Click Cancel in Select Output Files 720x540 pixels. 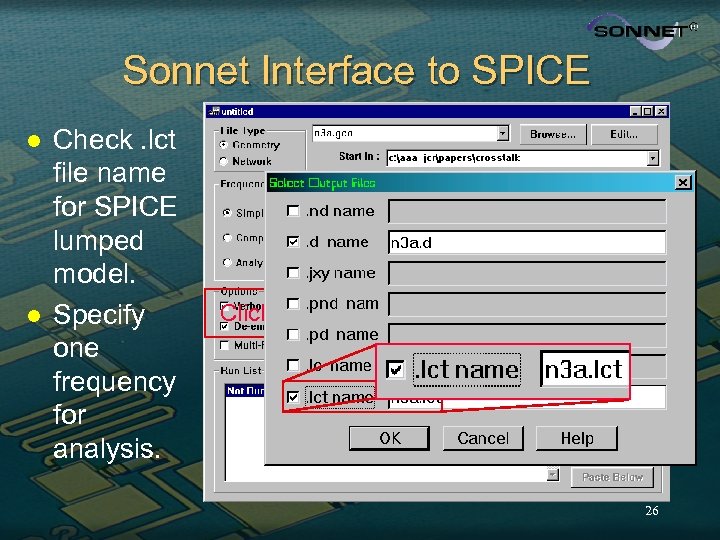(483, 438)
